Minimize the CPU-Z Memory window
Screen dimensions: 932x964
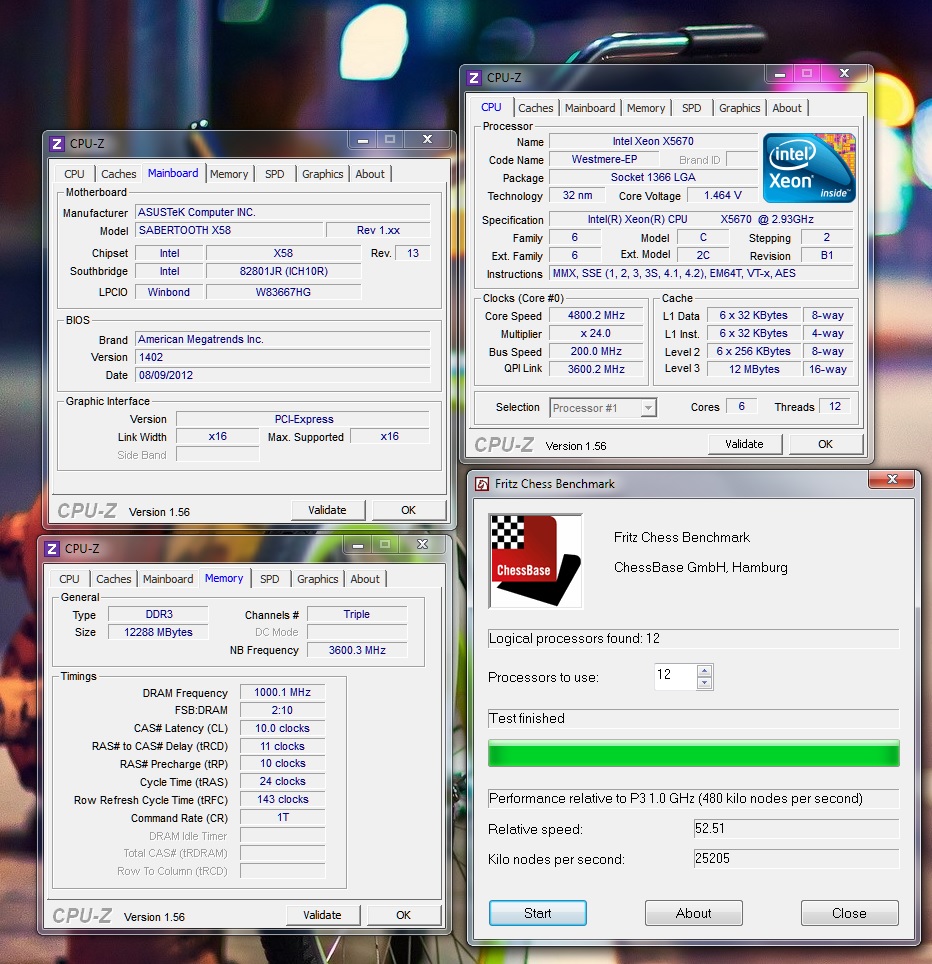358,545
